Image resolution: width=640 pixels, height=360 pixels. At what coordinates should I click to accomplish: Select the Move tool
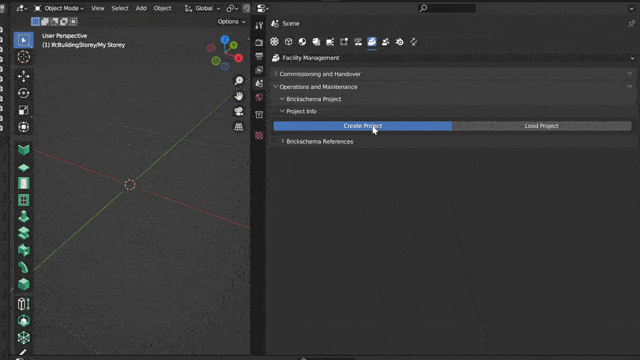[24, 76]
